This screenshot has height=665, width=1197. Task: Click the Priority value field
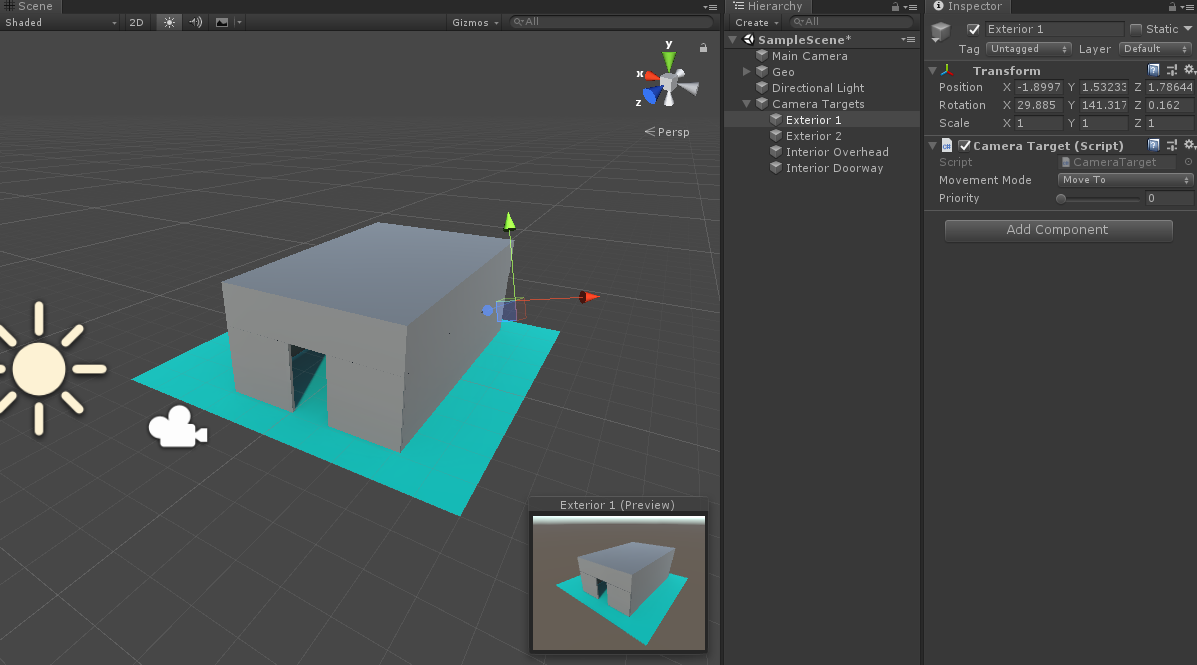[1168, 199]
